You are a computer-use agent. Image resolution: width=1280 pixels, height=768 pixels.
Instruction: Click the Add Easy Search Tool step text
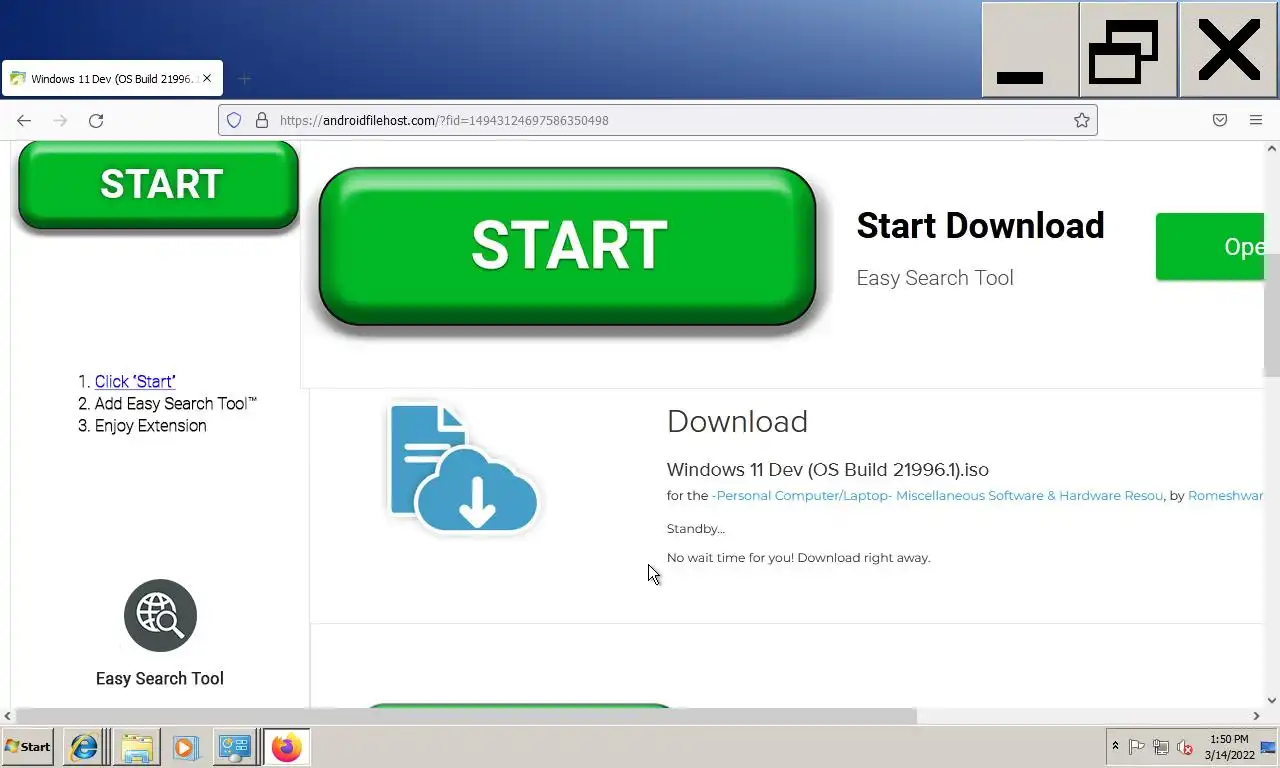tap(176, 403)
